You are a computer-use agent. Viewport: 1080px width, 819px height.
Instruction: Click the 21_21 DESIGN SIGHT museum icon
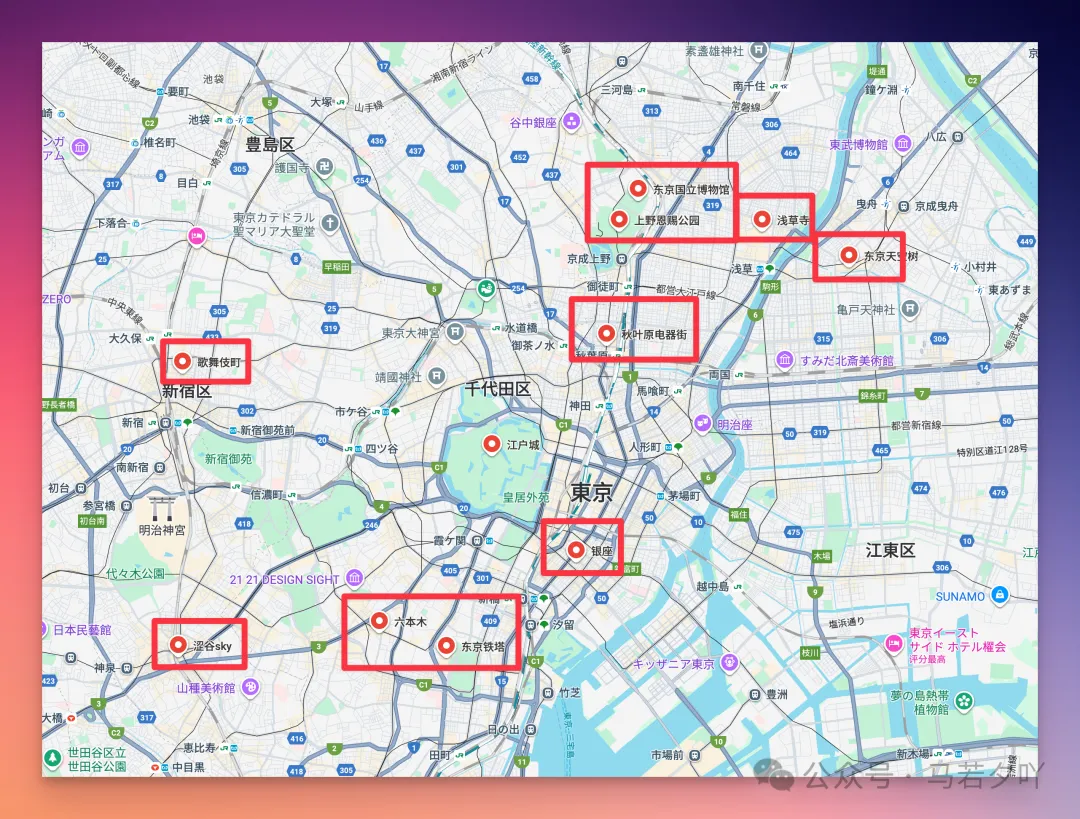355,579
